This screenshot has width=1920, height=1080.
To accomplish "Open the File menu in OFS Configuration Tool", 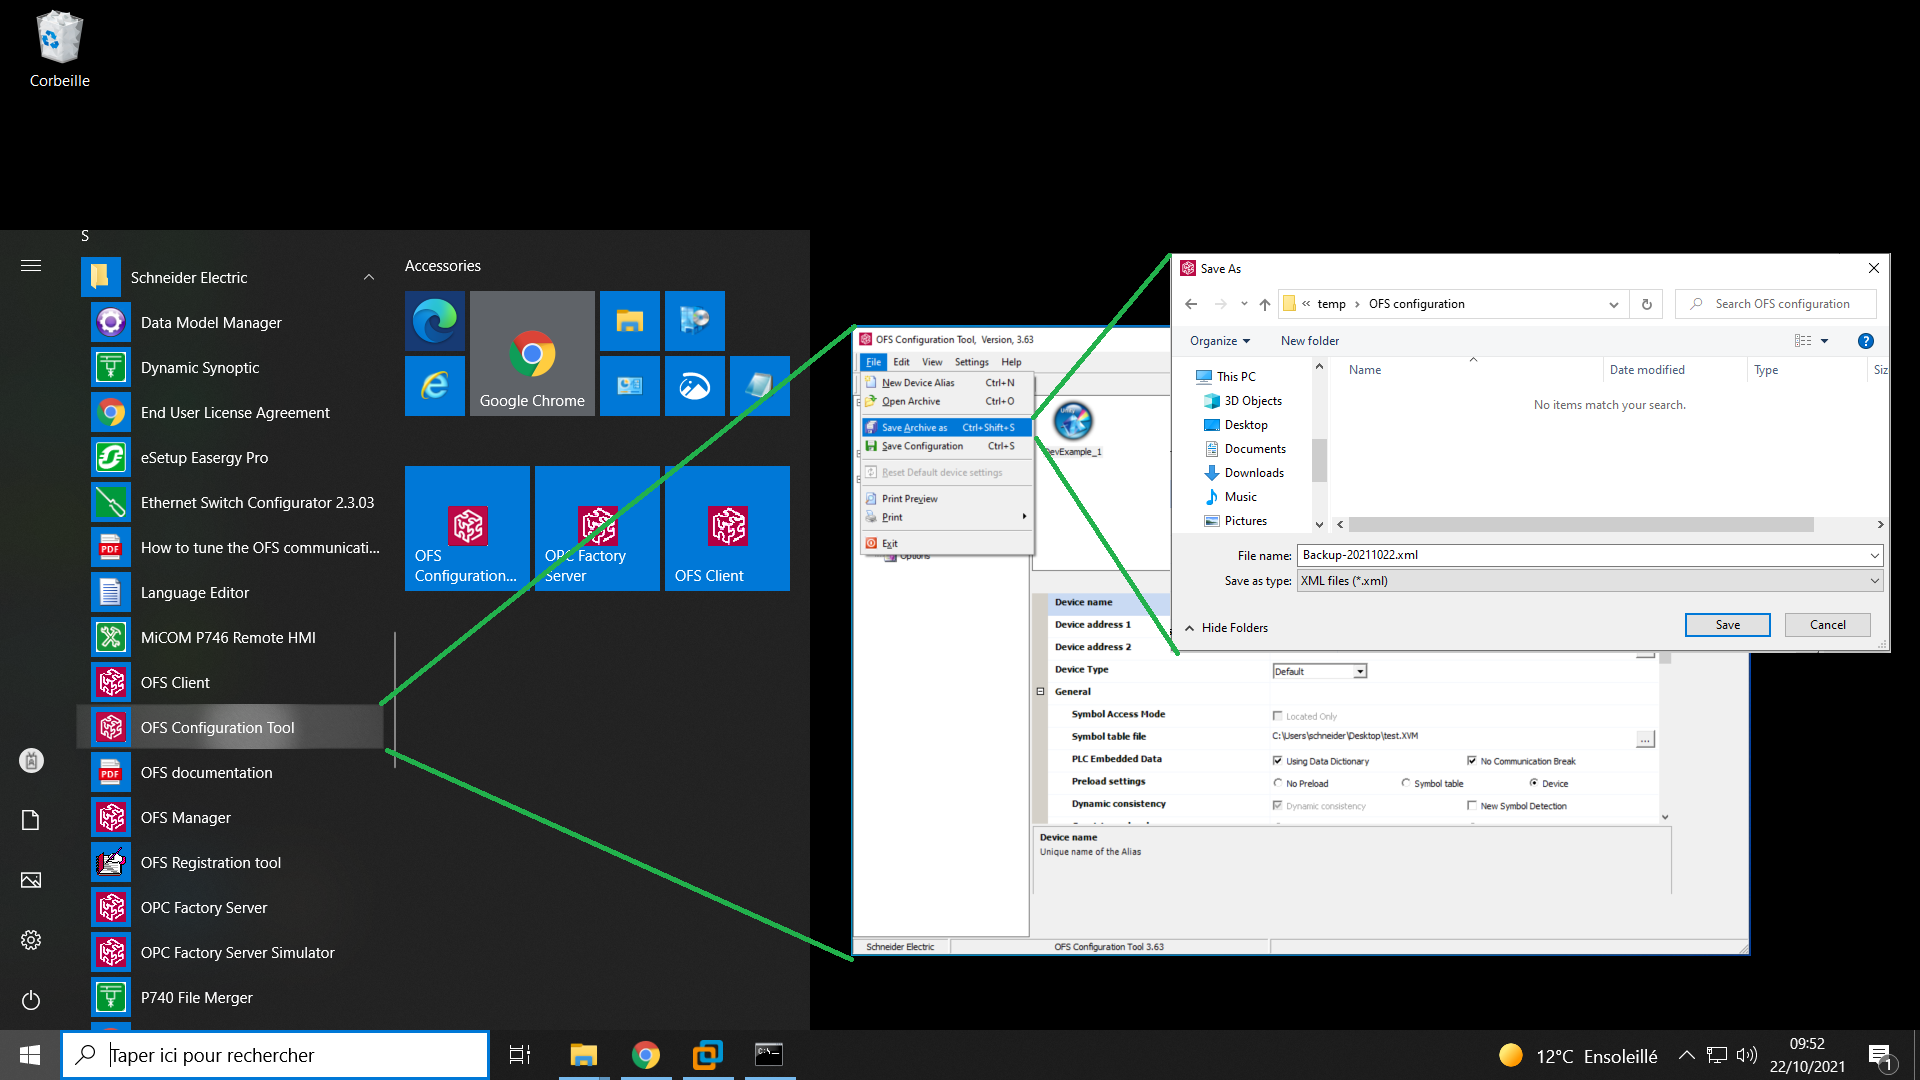I will 873,362.
